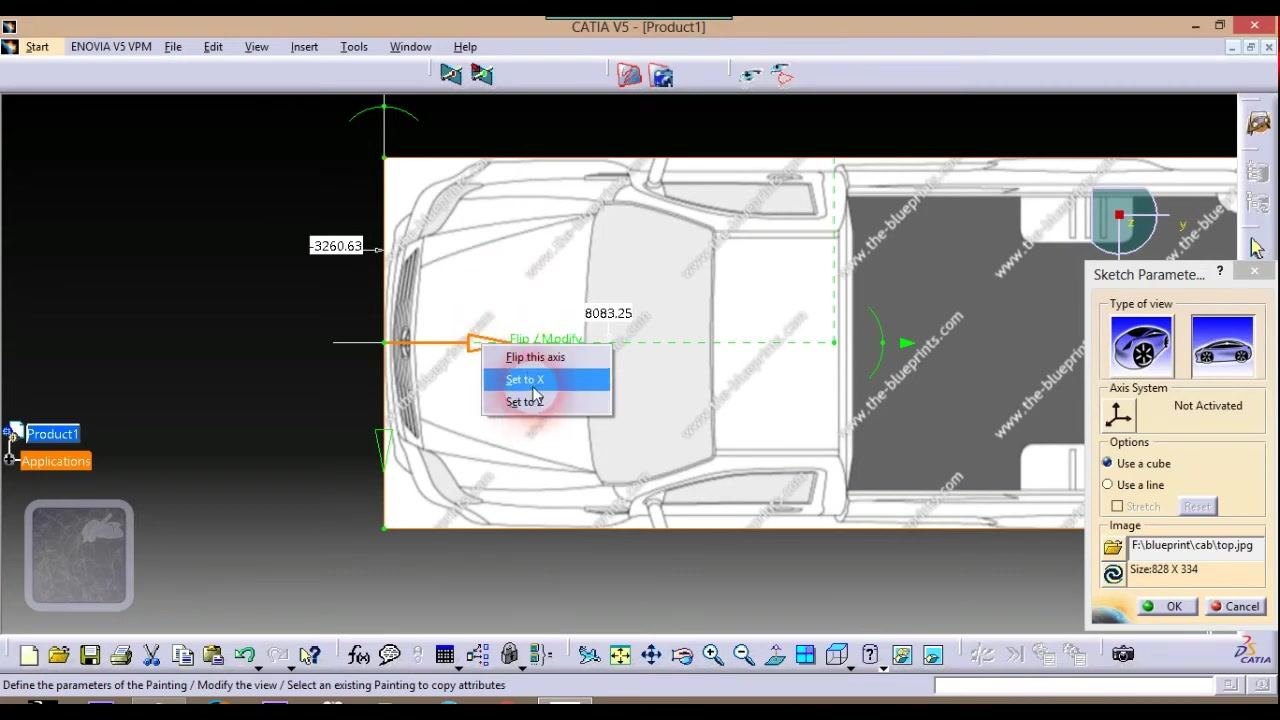Select the Rotate view icon
Screen dimensions: 1280x720
pos(682,655)
